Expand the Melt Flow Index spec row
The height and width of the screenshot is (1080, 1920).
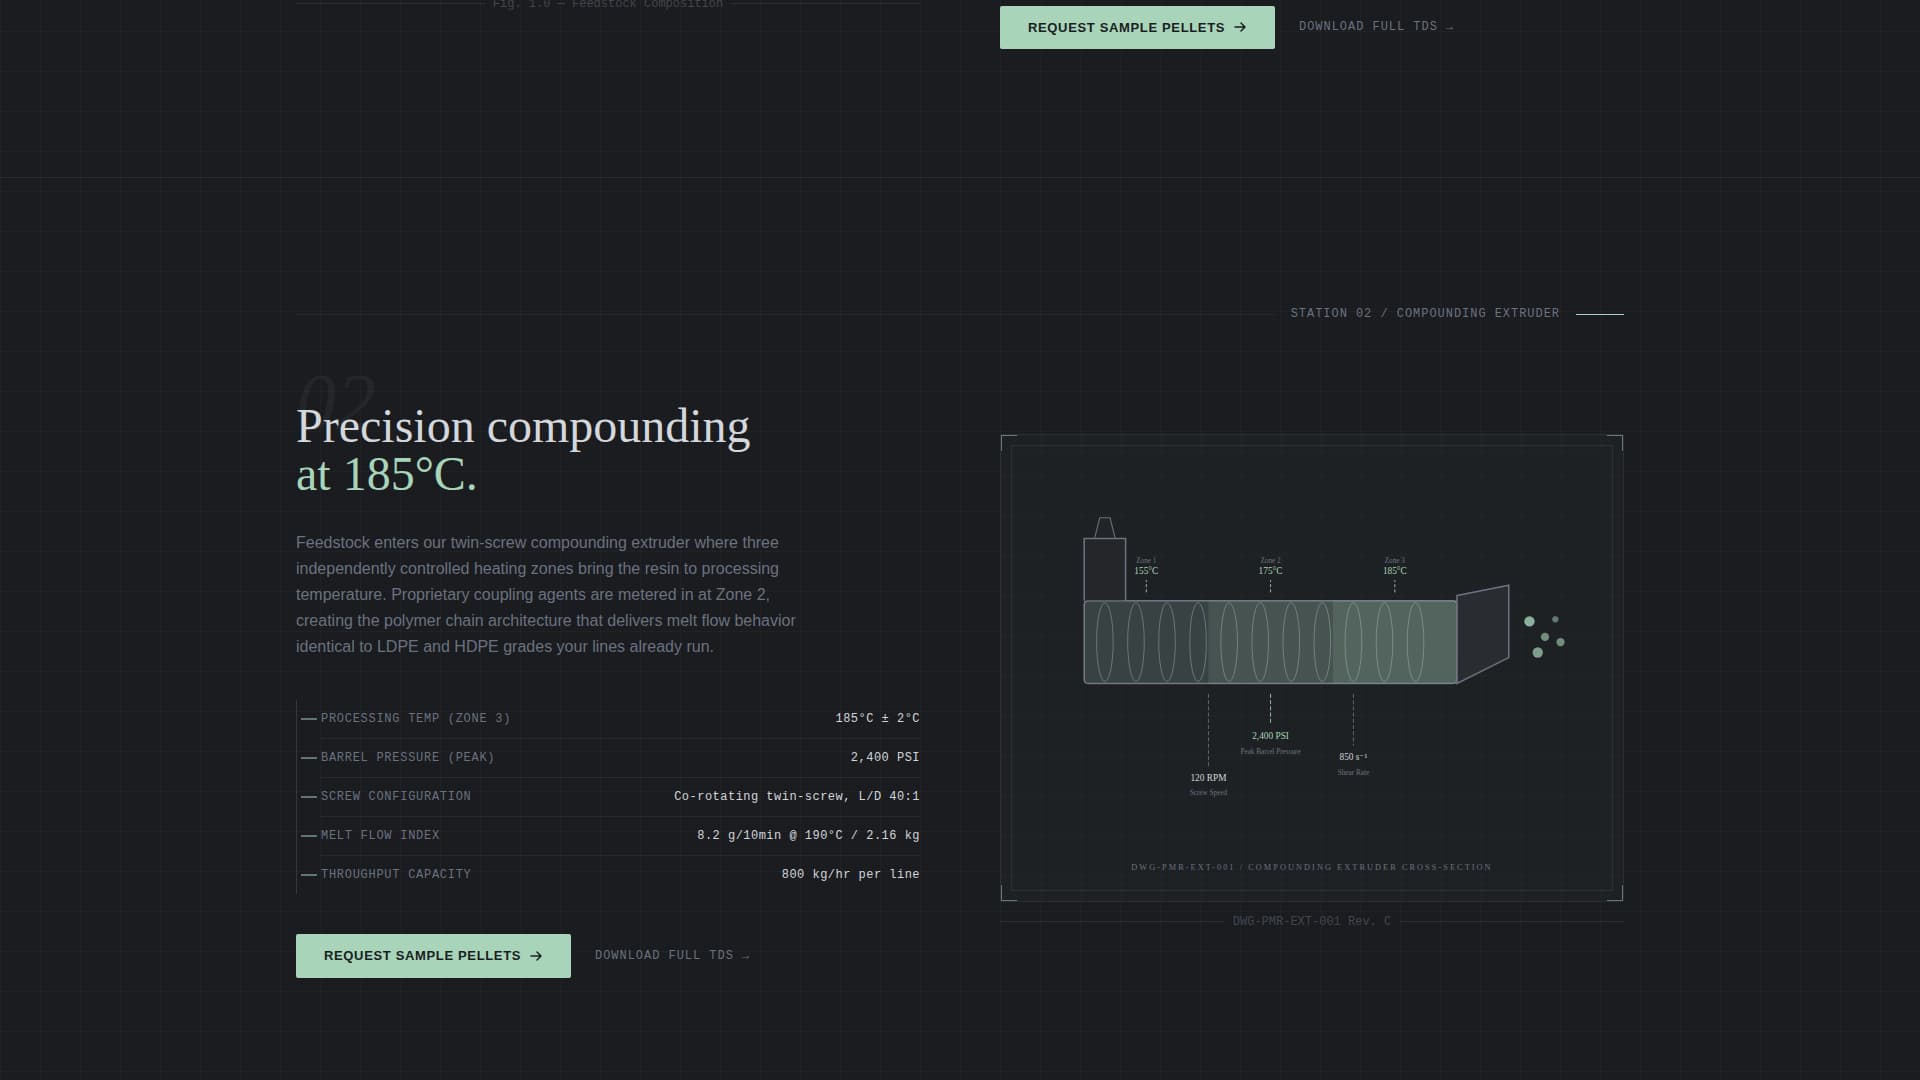[610, 835]
